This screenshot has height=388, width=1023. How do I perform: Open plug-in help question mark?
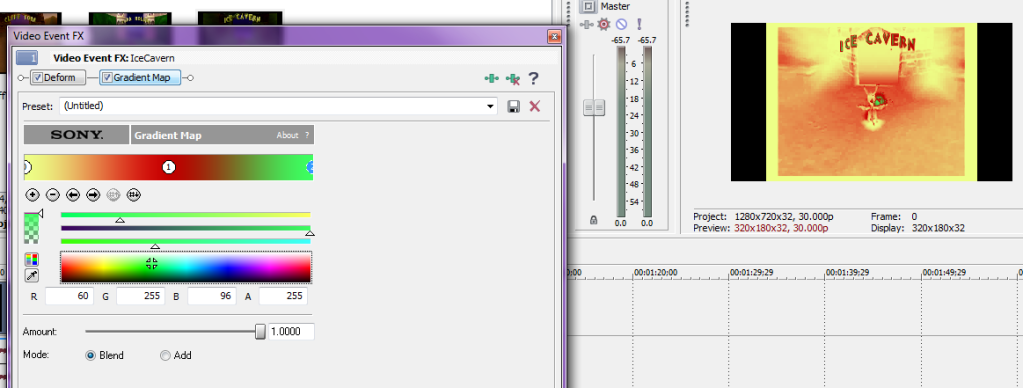[533, 78]
